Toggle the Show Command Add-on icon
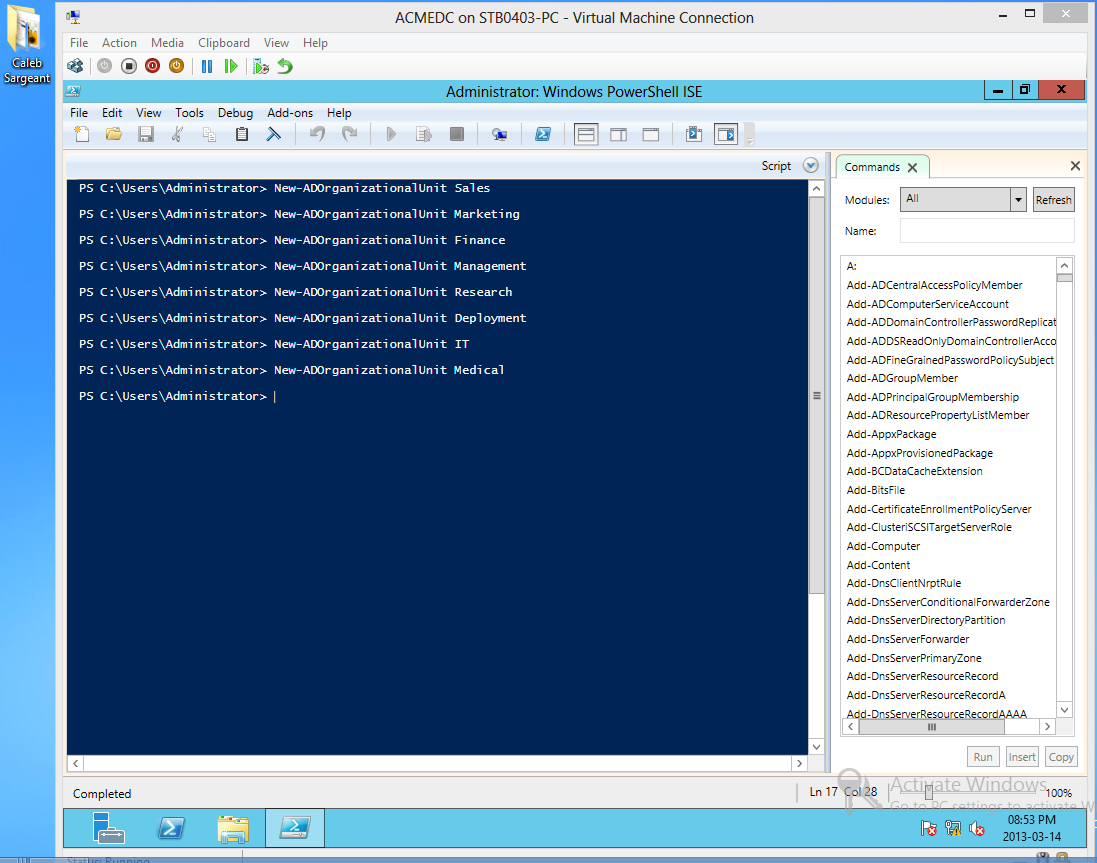 click(x=726, y=134)
